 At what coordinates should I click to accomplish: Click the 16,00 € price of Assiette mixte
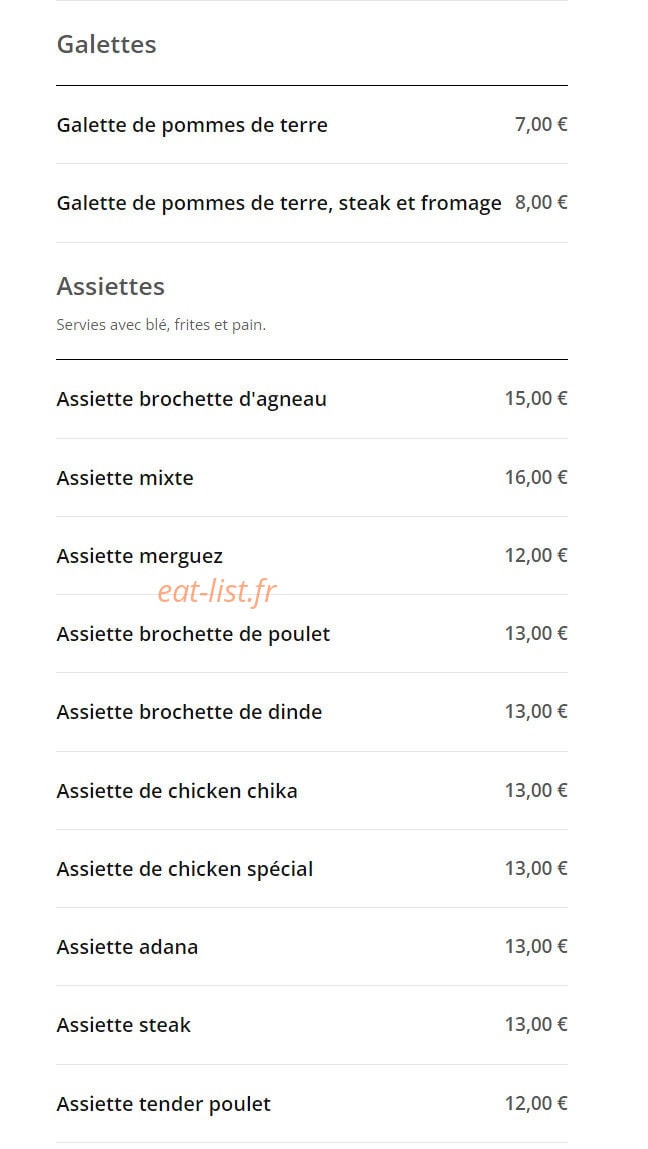[x=536, y=478]
